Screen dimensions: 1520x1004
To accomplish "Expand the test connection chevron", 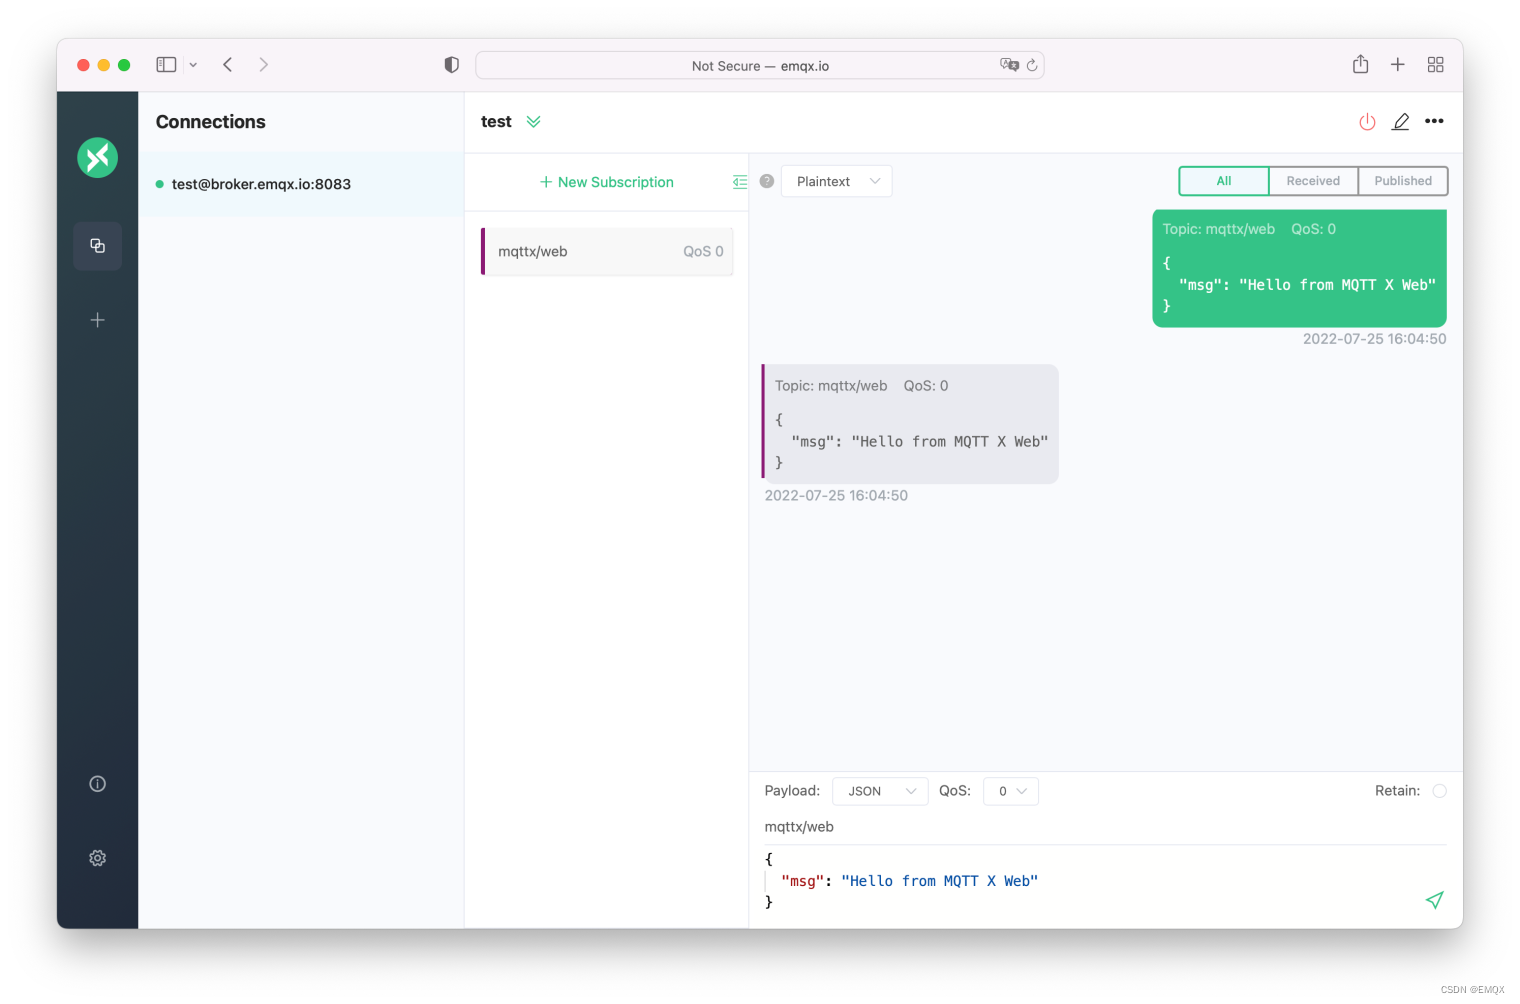I will 534,121.
